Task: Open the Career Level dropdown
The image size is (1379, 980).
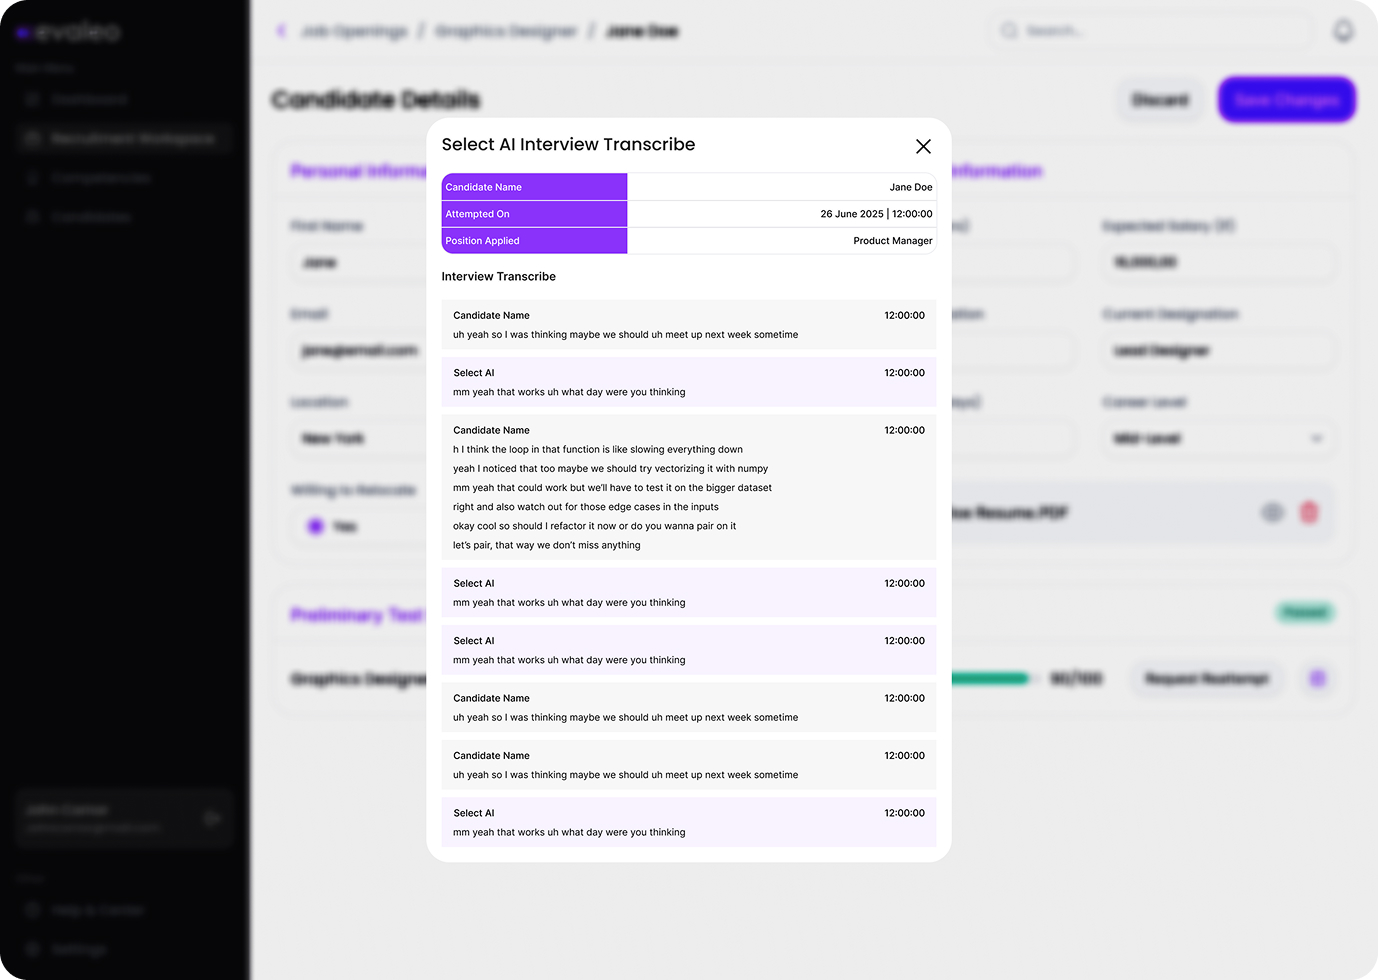Action: point(1217,439)
